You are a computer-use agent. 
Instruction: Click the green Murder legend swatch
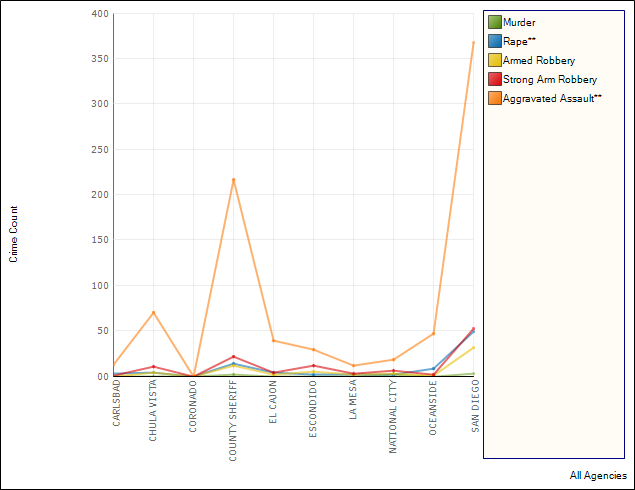click(x=494, y=22)
